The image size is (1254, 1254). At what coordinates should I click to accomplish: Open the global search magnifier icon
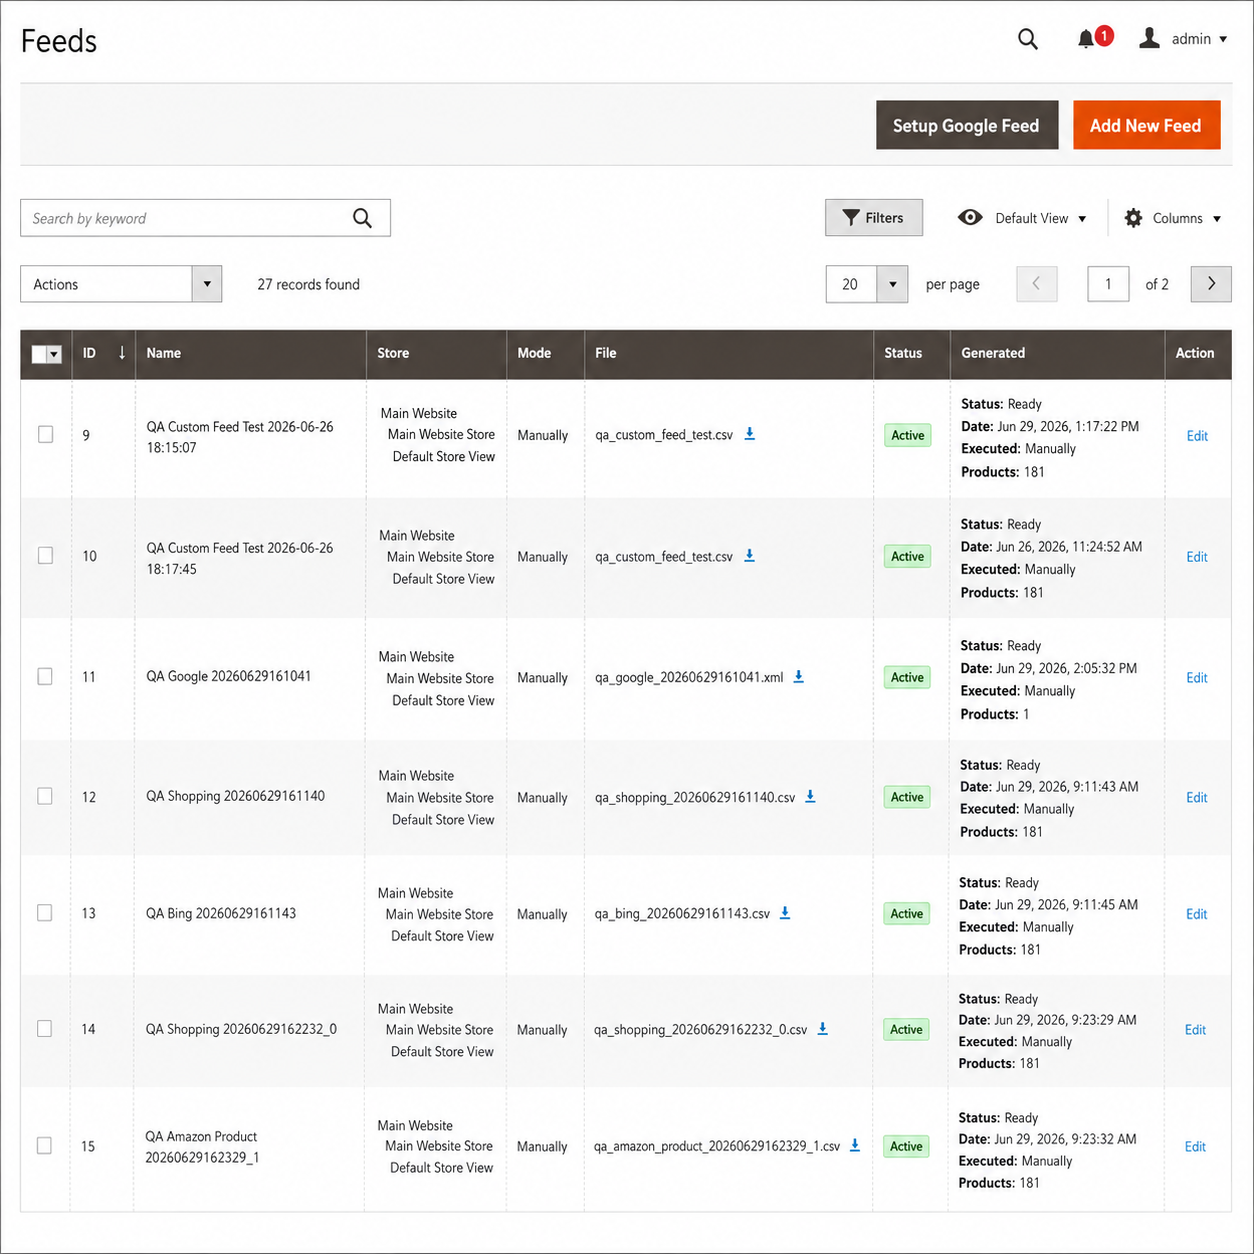pos(1027,39)
